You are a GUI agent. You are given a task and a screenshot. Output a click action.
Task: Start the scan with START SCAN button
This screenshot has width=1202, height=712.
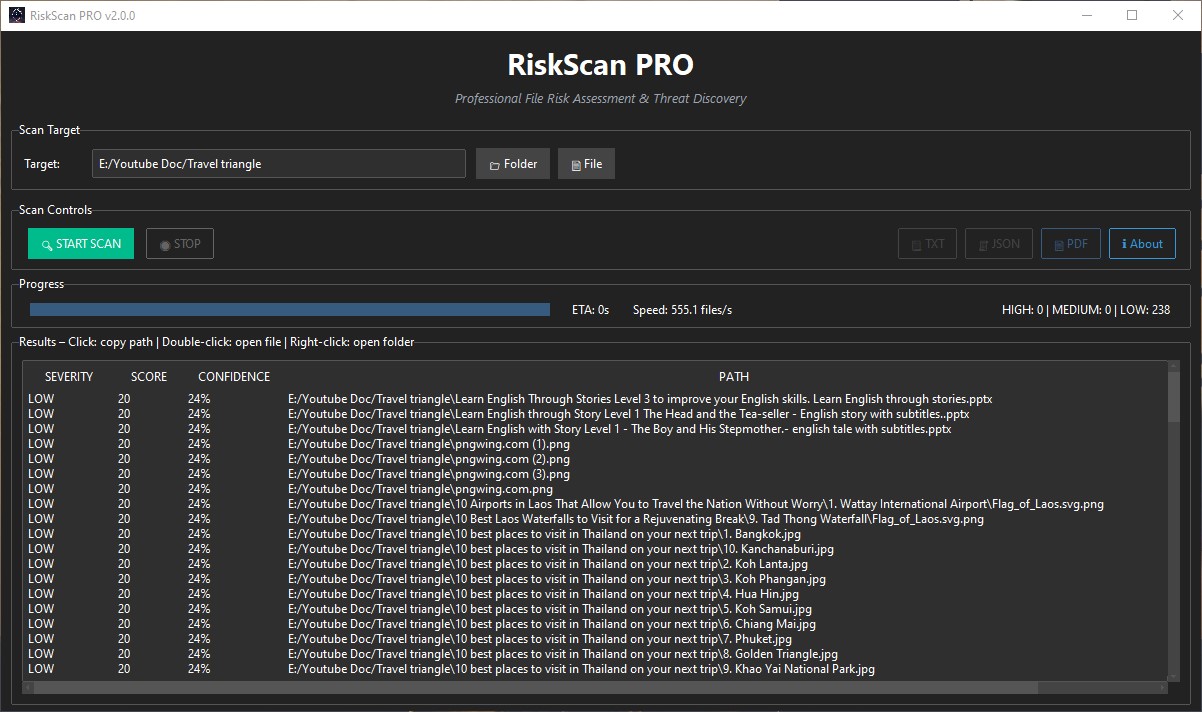(81, 243)
